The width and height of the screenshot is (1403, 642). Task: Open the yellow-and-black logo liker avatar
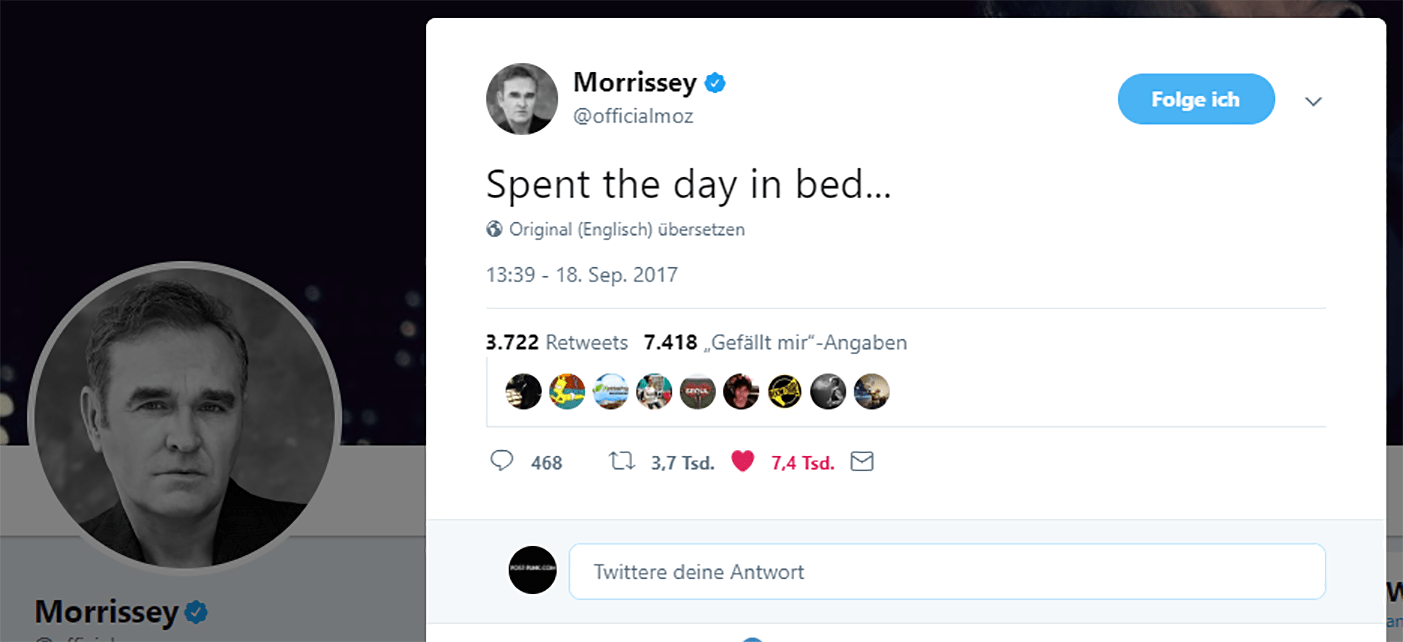785,391
